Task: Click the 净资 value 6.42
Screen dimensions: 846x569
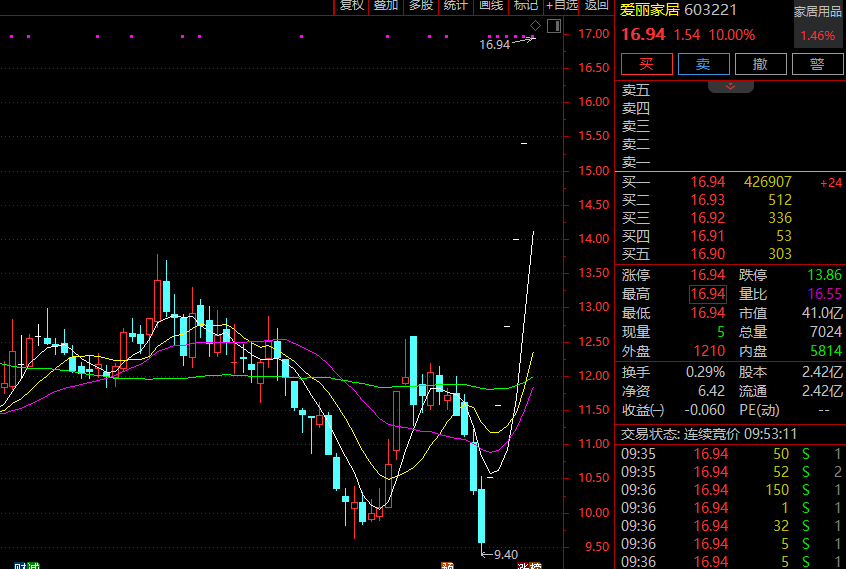Action: pos(712,391)
